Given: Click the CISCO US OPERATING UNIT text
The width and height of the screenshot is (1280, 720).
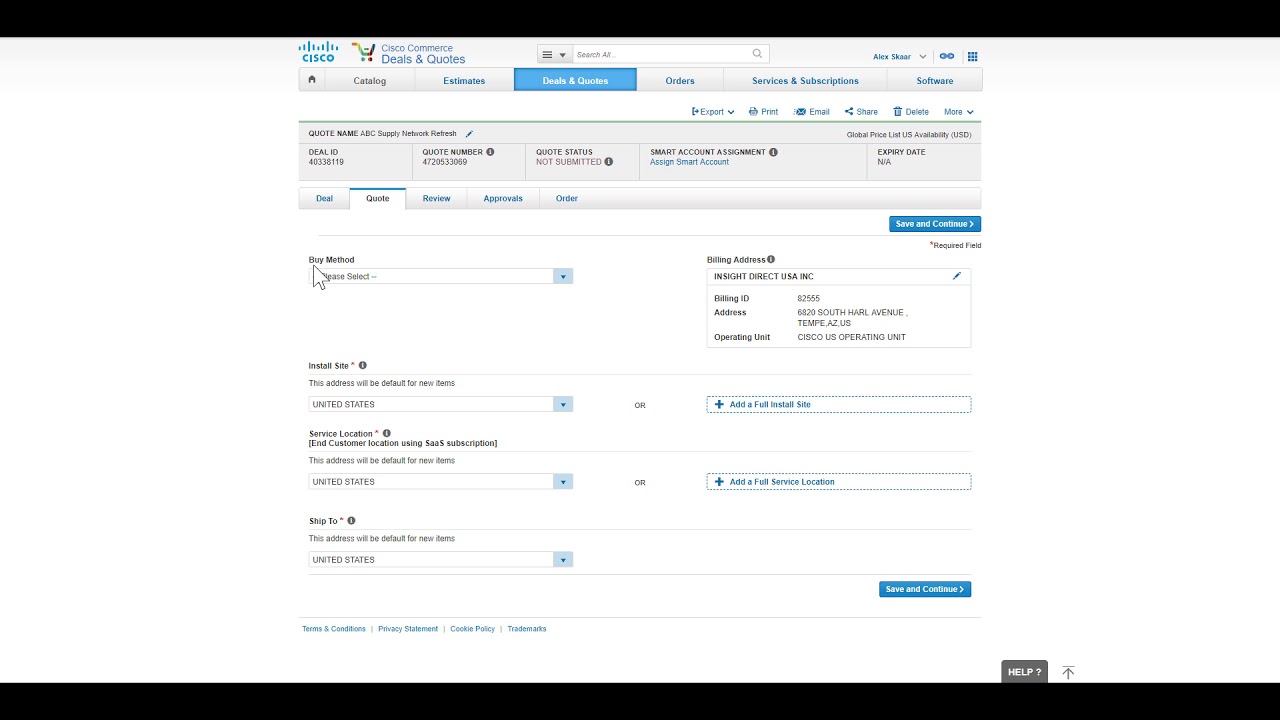Looking at the screenshot, I should click(851, 337).
